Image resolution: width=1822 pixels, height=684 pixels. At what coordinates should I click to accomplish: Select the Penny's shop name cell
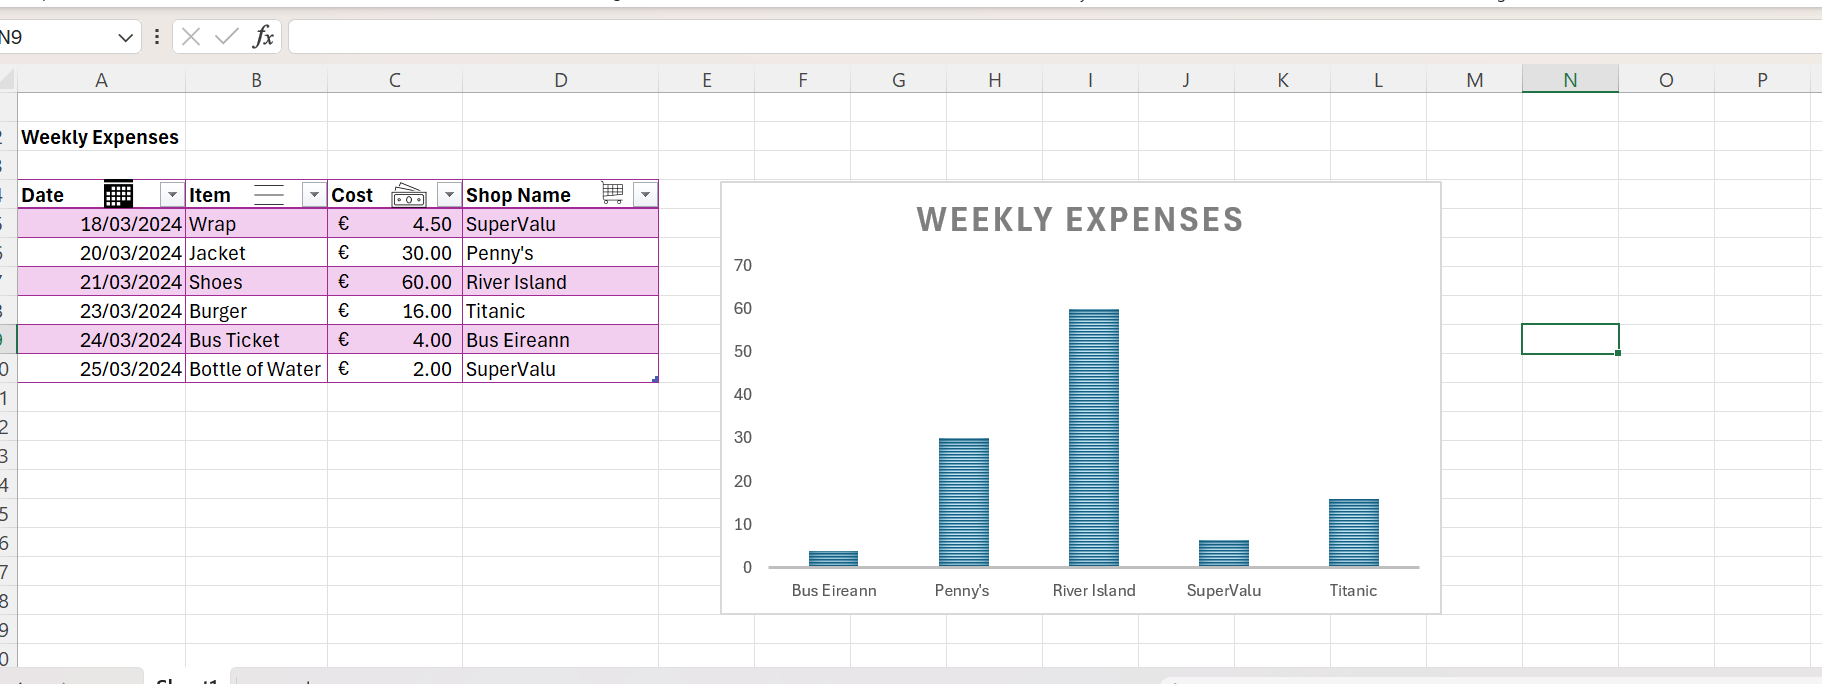coord(561,253)
